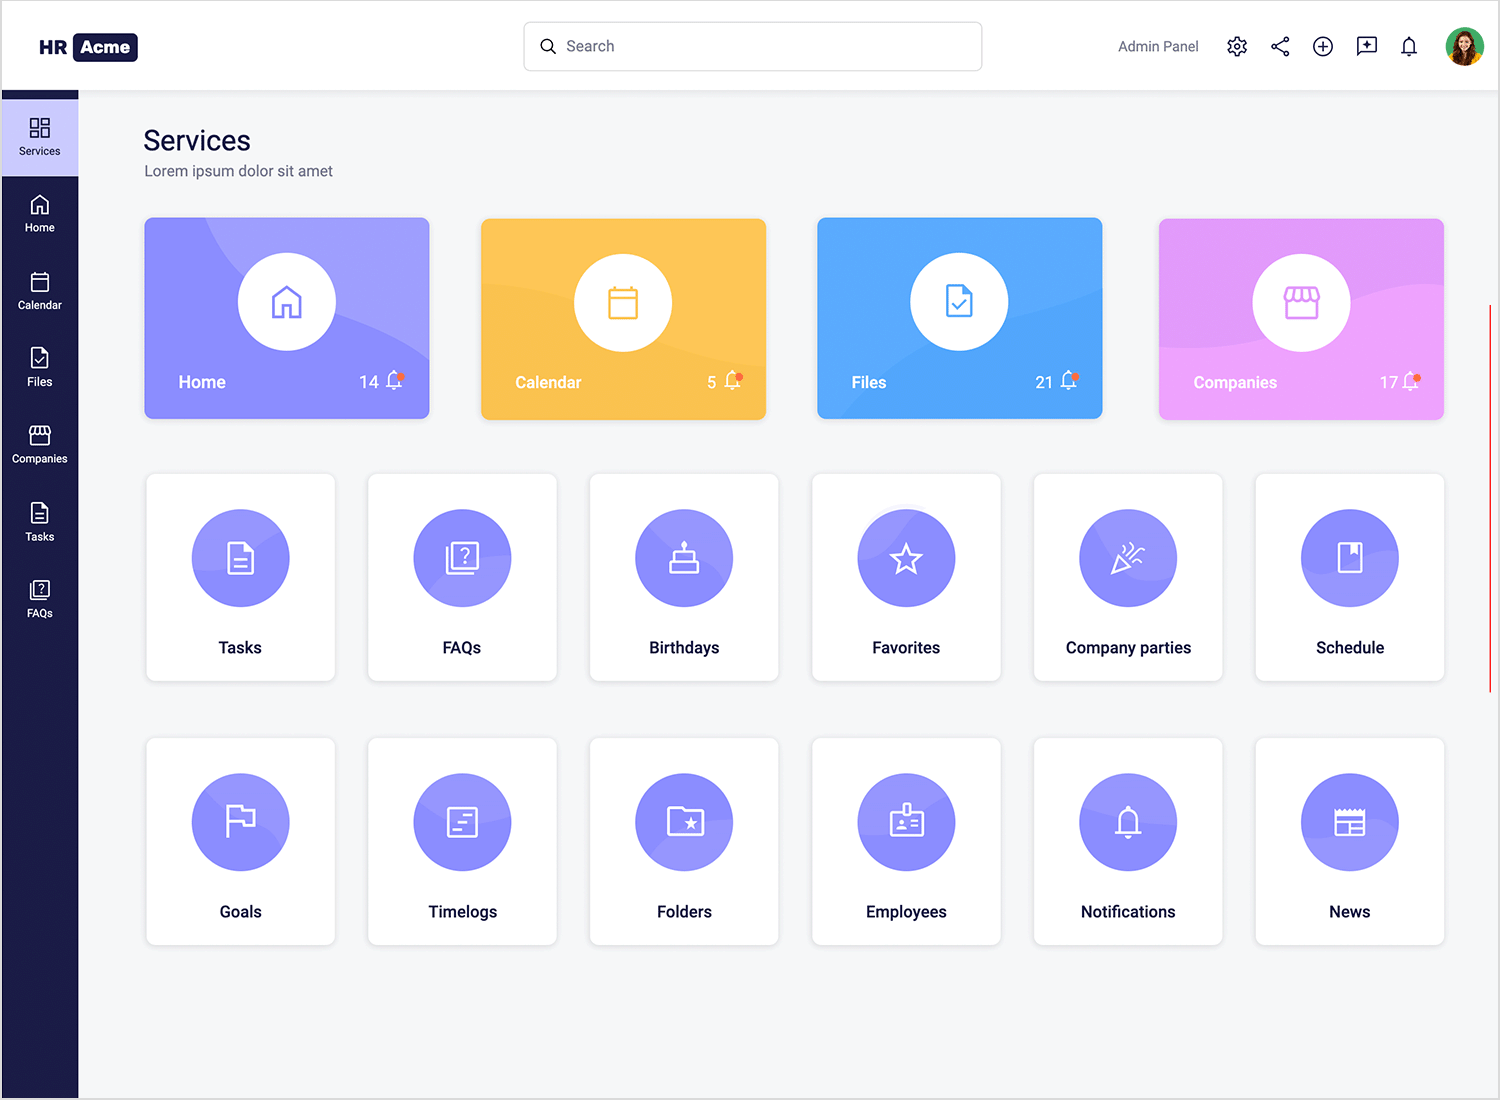Screen dimensions: 1500x1100
Task: Click the plus circle add icon
Action: coord(1323,47)
